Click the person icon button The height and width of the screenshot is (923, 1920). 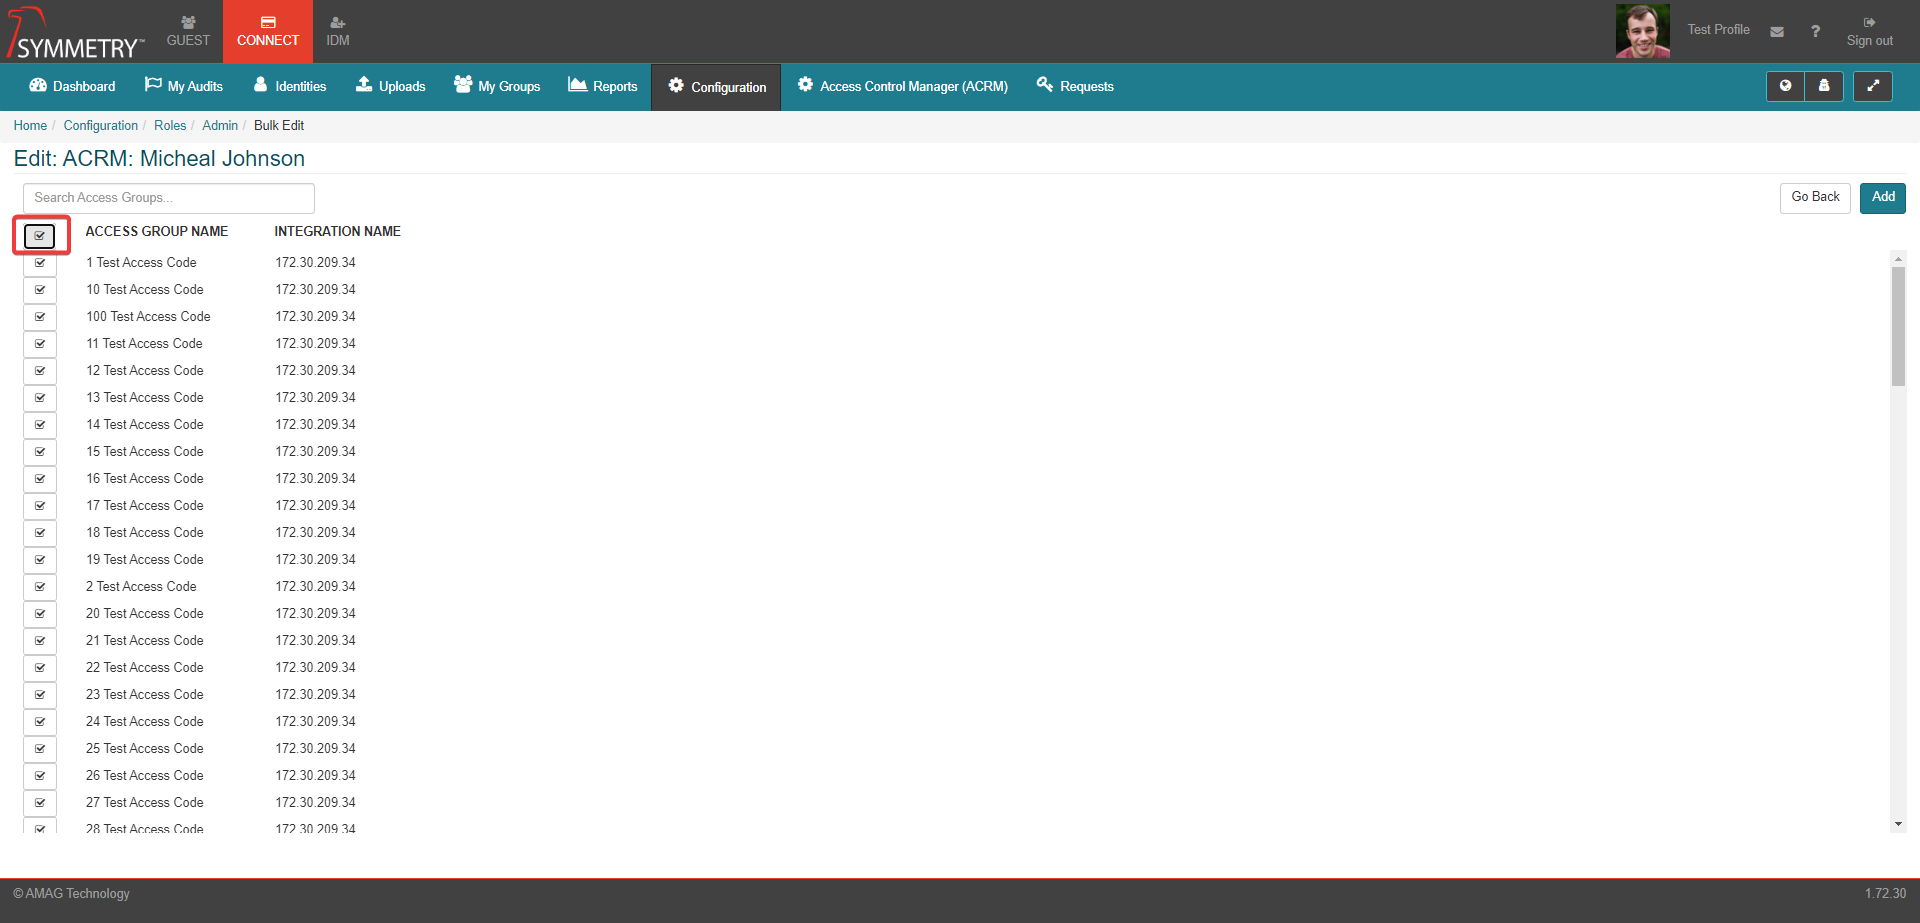pyautogui.click(x=1824, y=86)
